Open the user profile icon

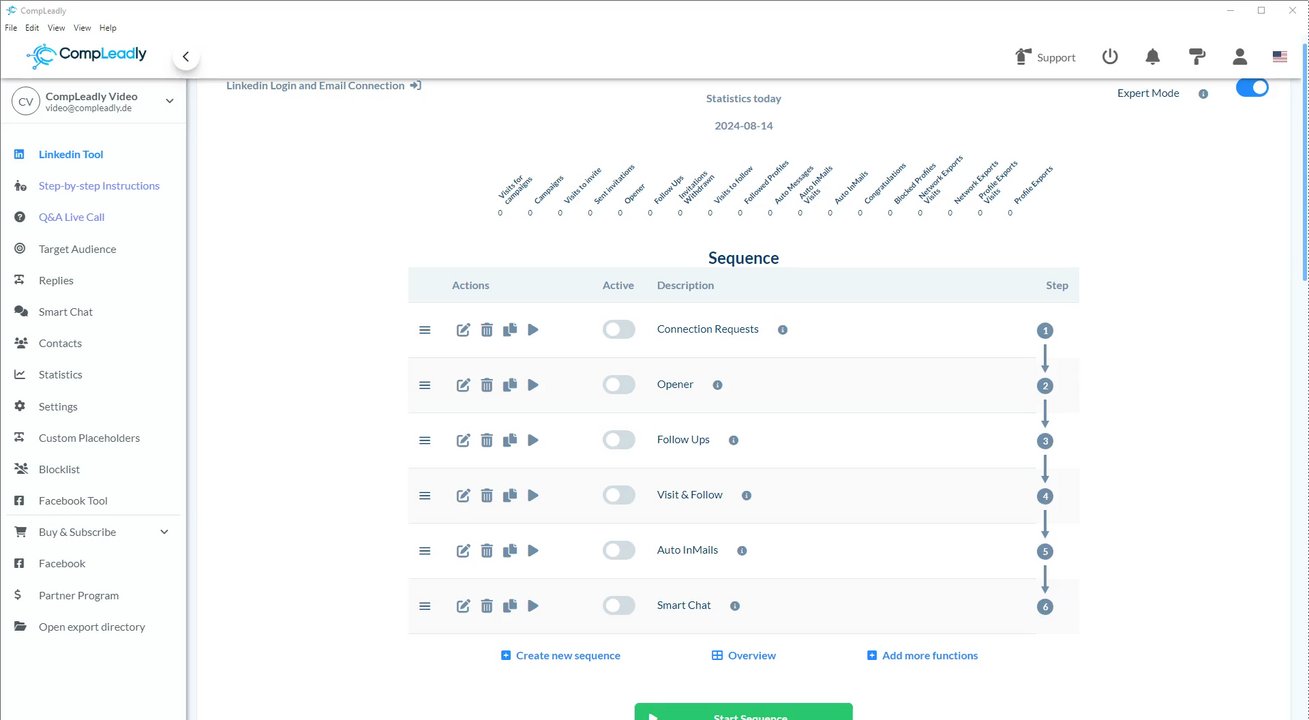click(1239, 57)
